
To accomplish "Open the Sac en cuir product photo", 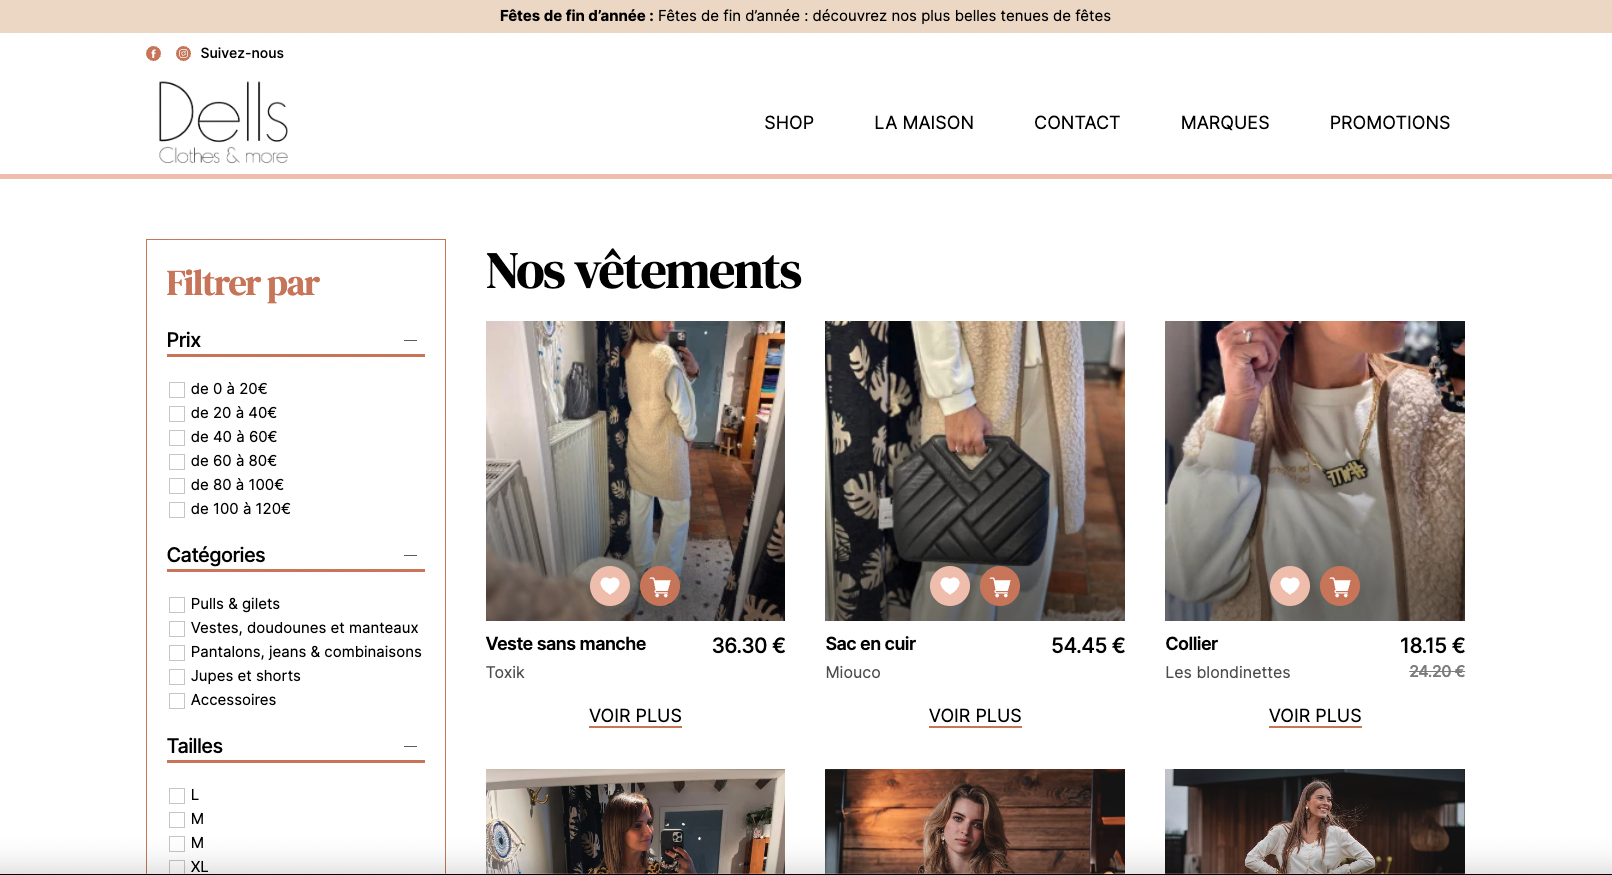I will tap(975, 470).
